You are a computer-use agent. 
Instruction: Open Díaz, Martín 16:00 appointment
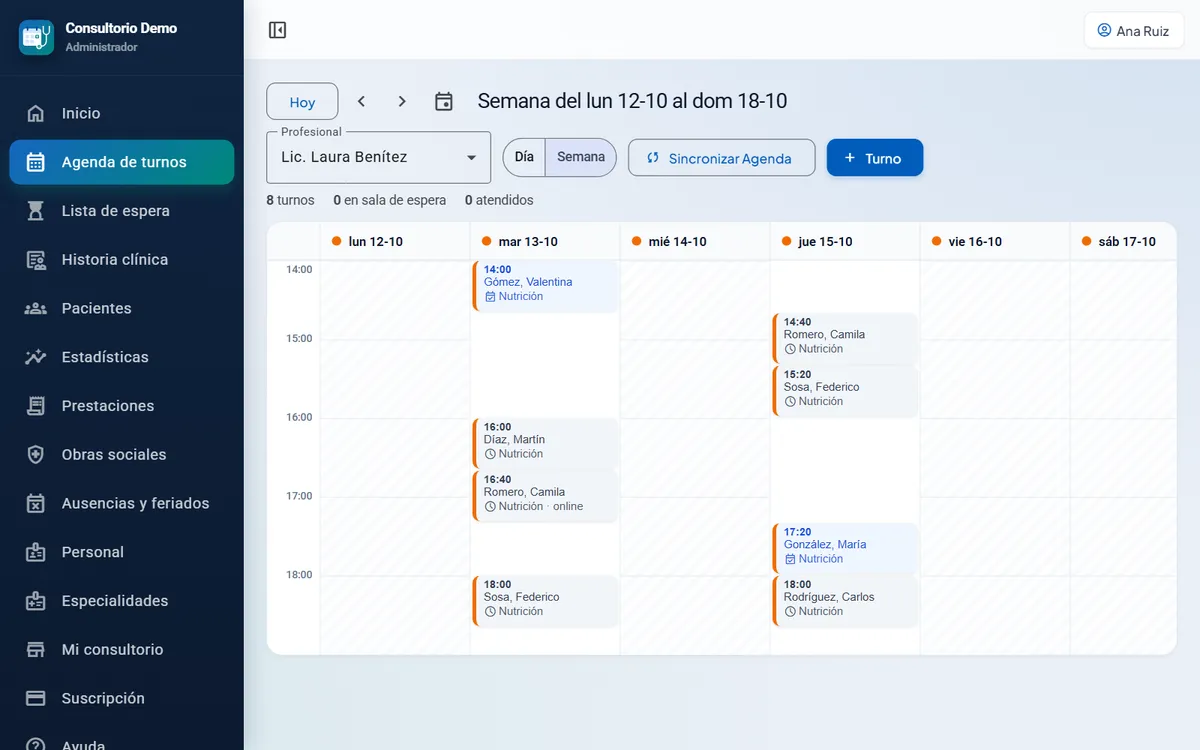pos(546,443)
